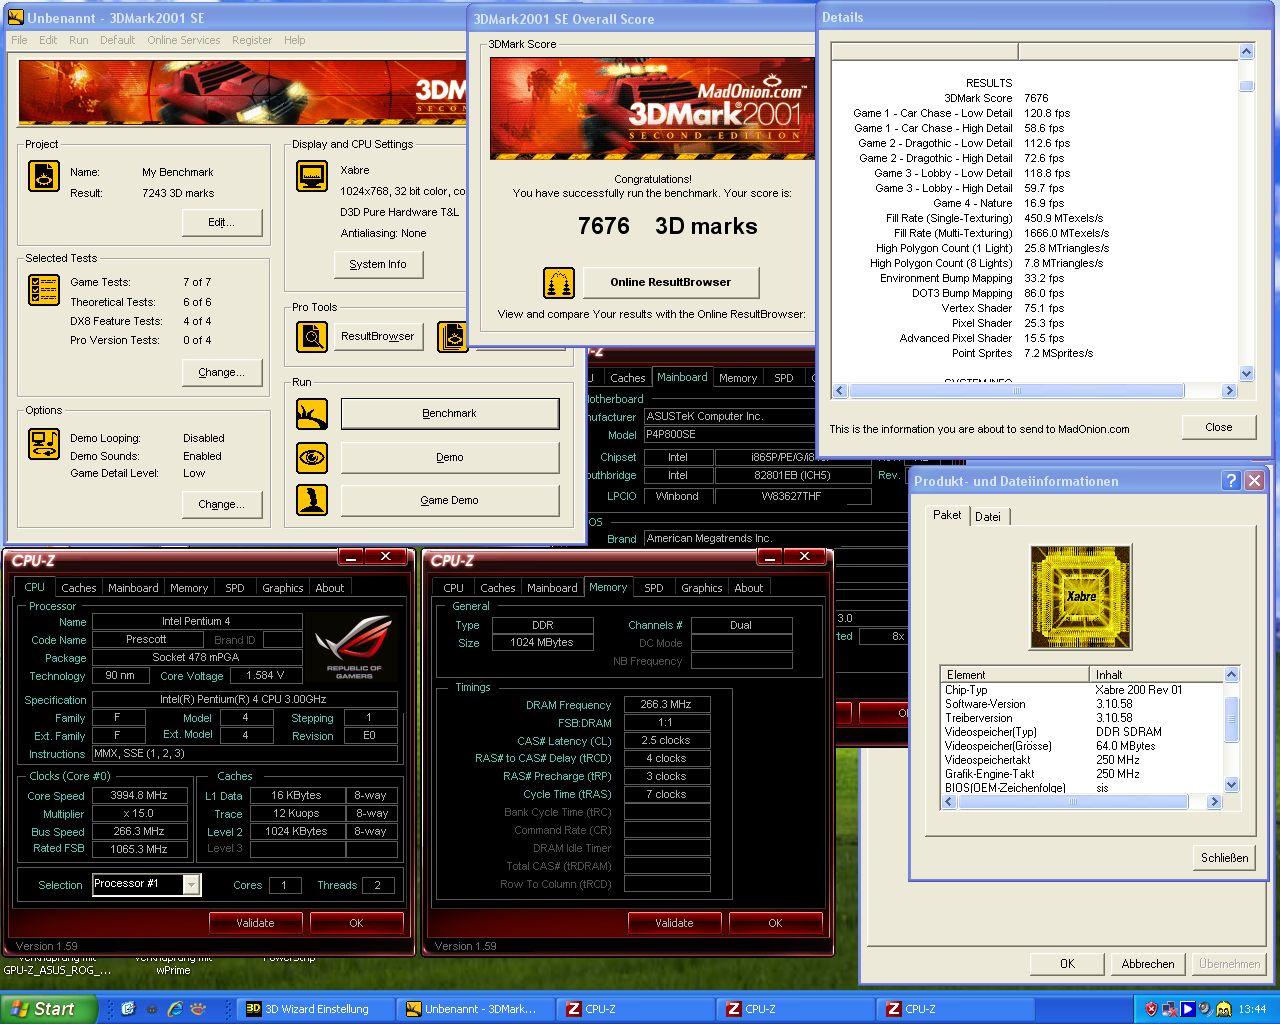The image size is (1280, 1024).
Task: Click the Project icon next to the My Benchmark name
Action: pyautogui.click(x=44, y=176)
